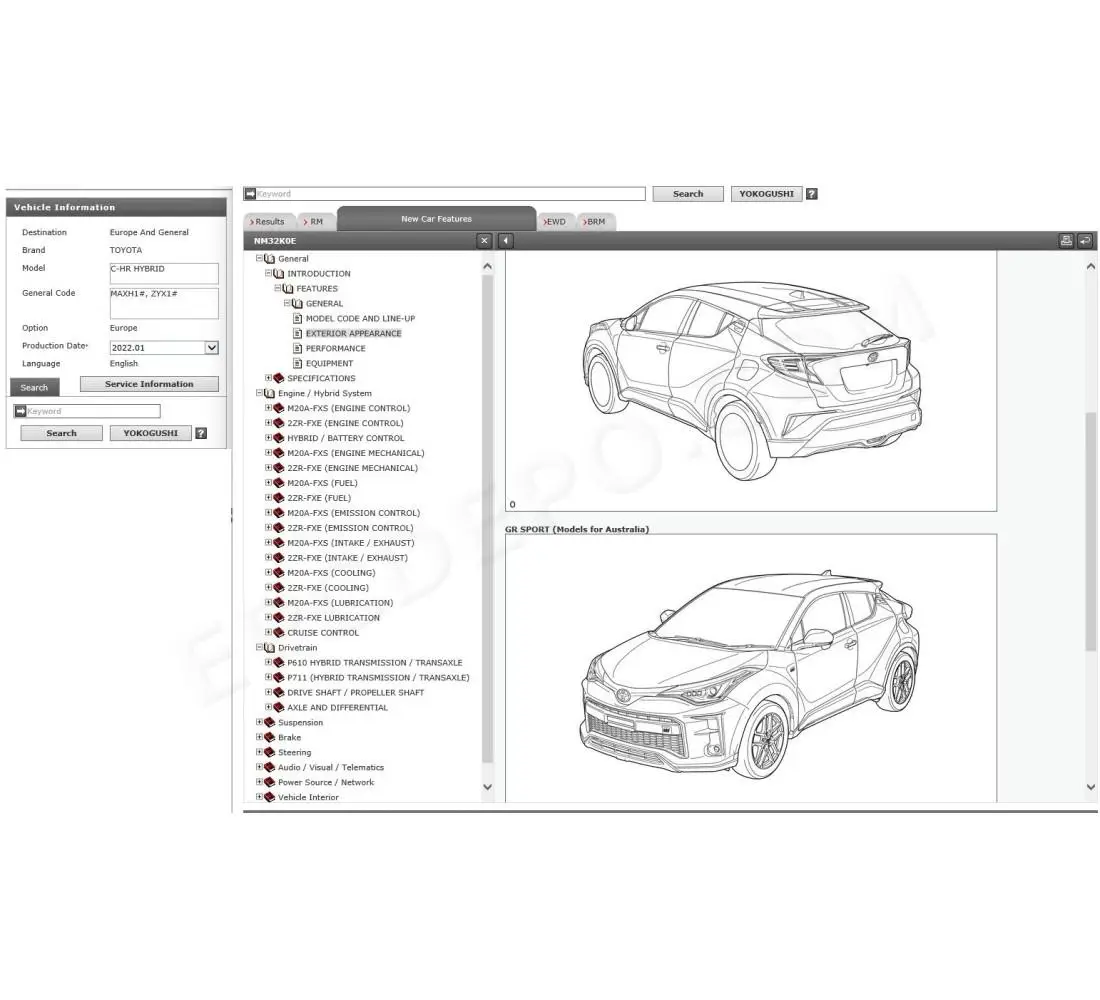Click the print icon above the diagram viewer
Viewport: 1100px width, 1000px height.
point(1065,240)
